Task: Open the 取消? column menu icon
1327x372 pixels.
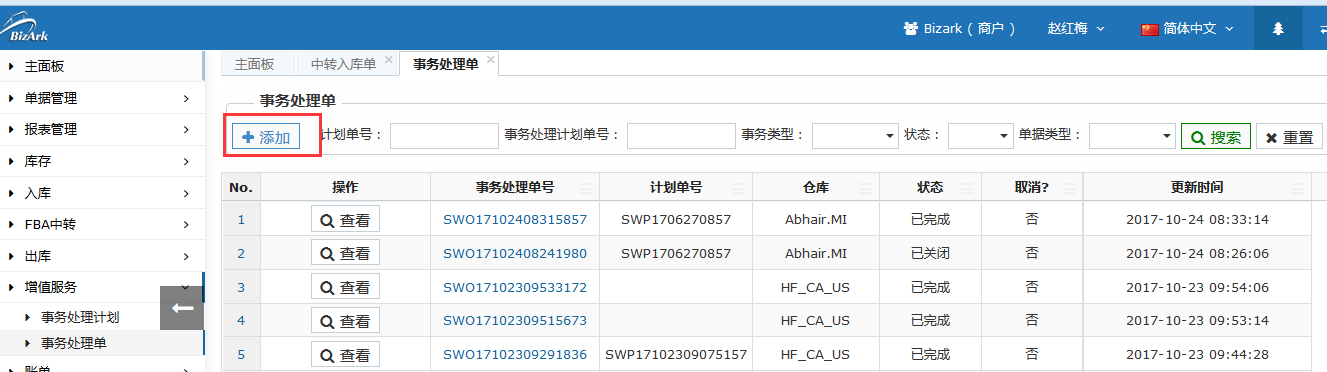Action: (1069, 188)
